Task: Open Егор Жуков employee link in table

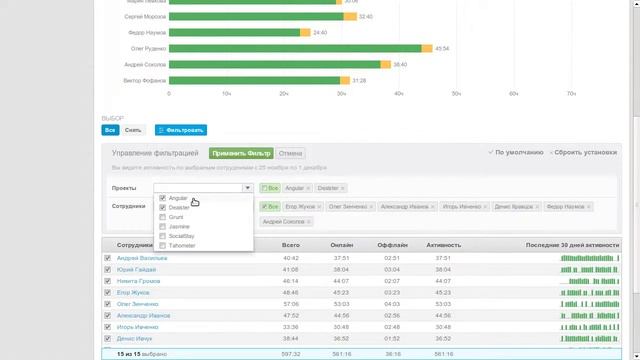Action: (x=133, y=293)
